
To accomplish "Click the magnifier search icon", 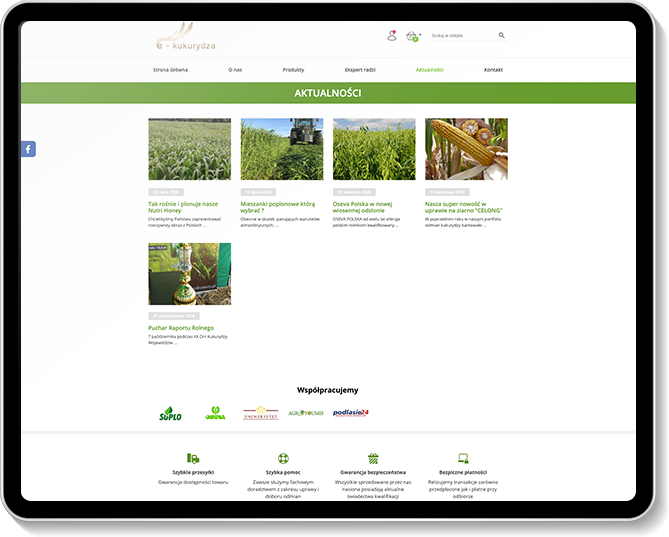I will point(502,35).
